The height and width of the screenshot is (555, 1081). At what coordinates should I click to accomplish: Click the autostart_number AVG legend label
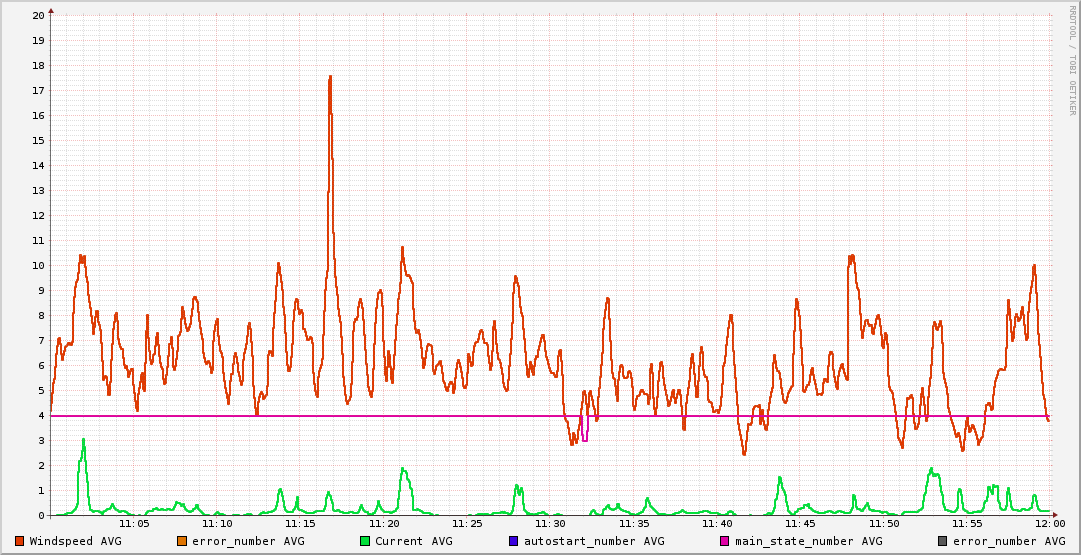(594, 541)
